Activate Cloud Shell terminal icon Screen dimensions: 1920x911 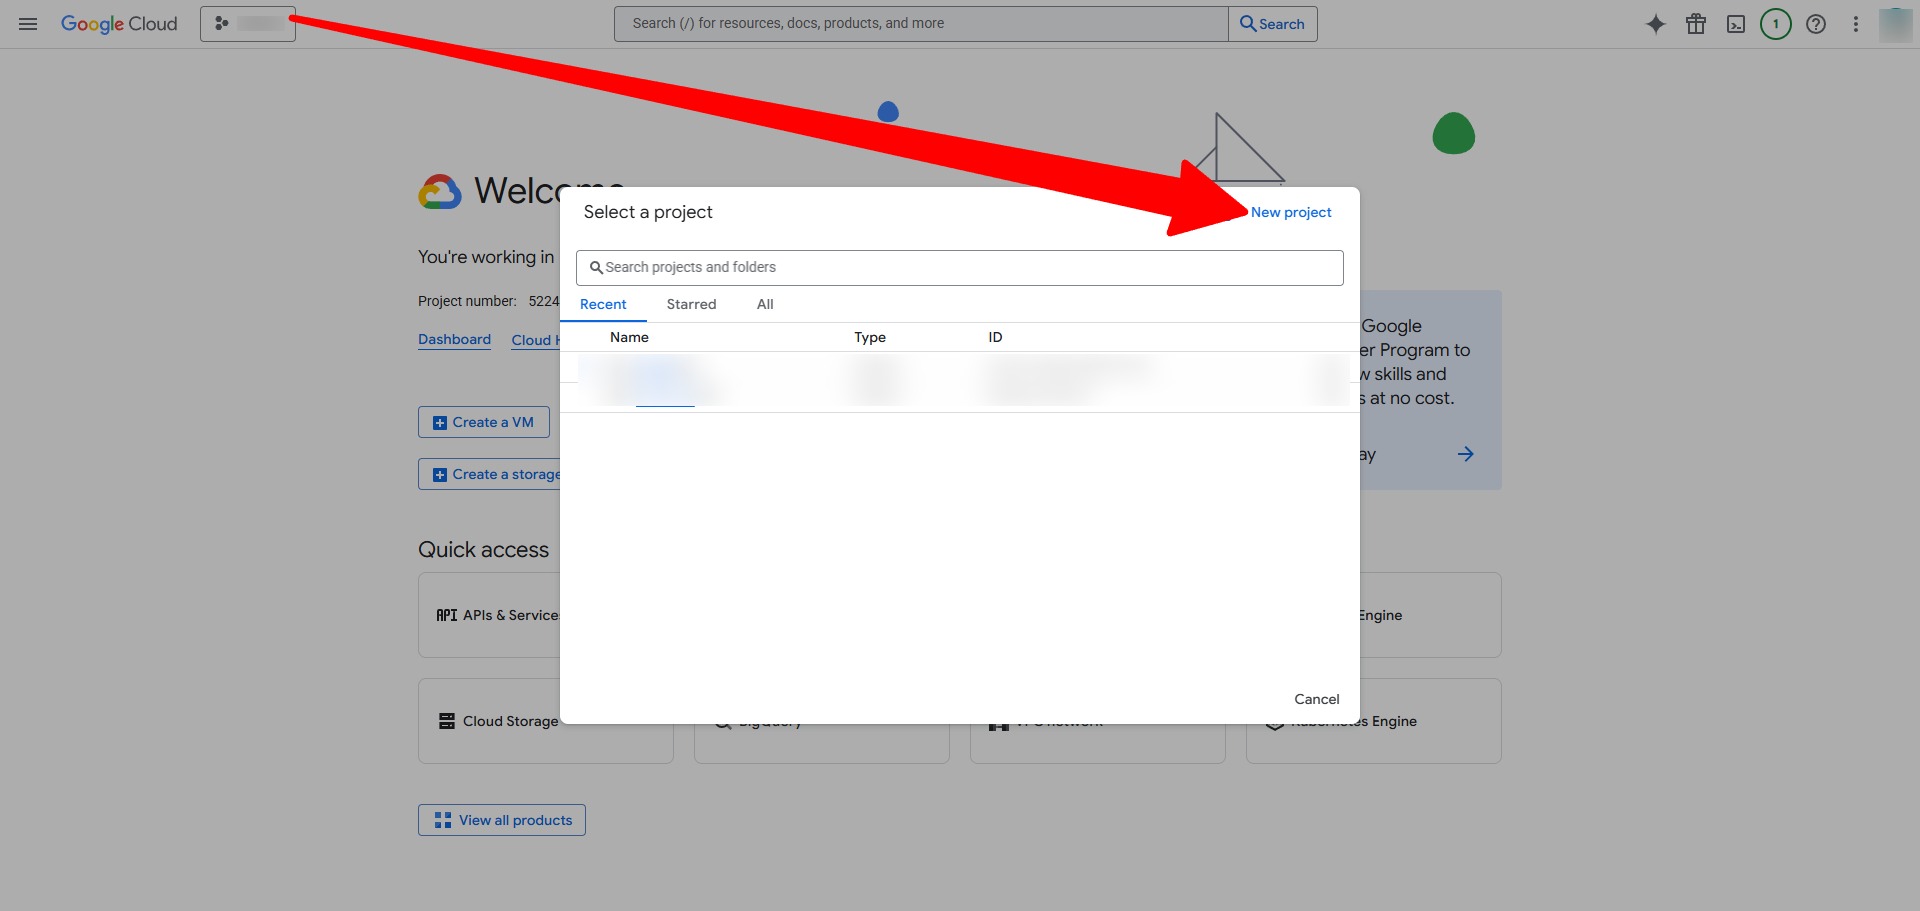pos(1736,24)
